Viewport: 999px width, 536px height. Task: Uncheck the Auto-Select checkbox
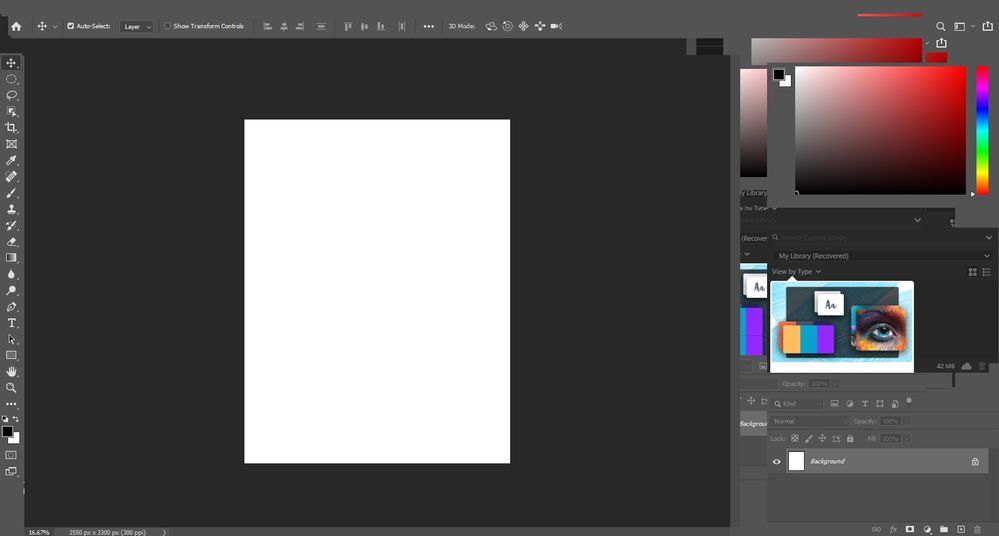tap(71, 26)
